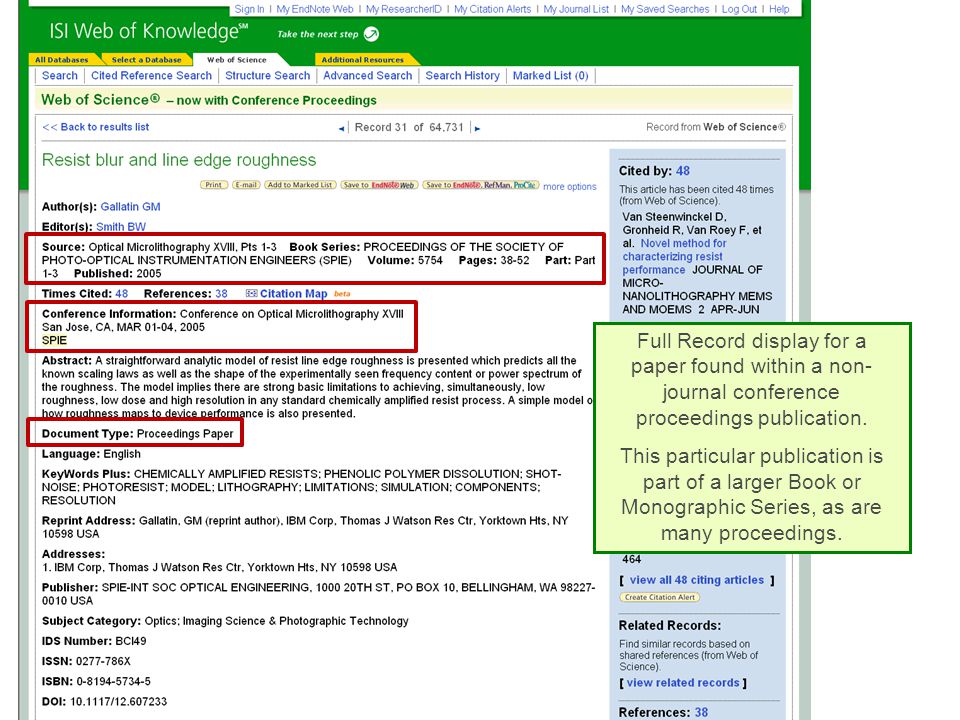The width and height of the screenshot is (960, 720).
Task: Switch to the All Databases tab
Action: pos(62,60)
